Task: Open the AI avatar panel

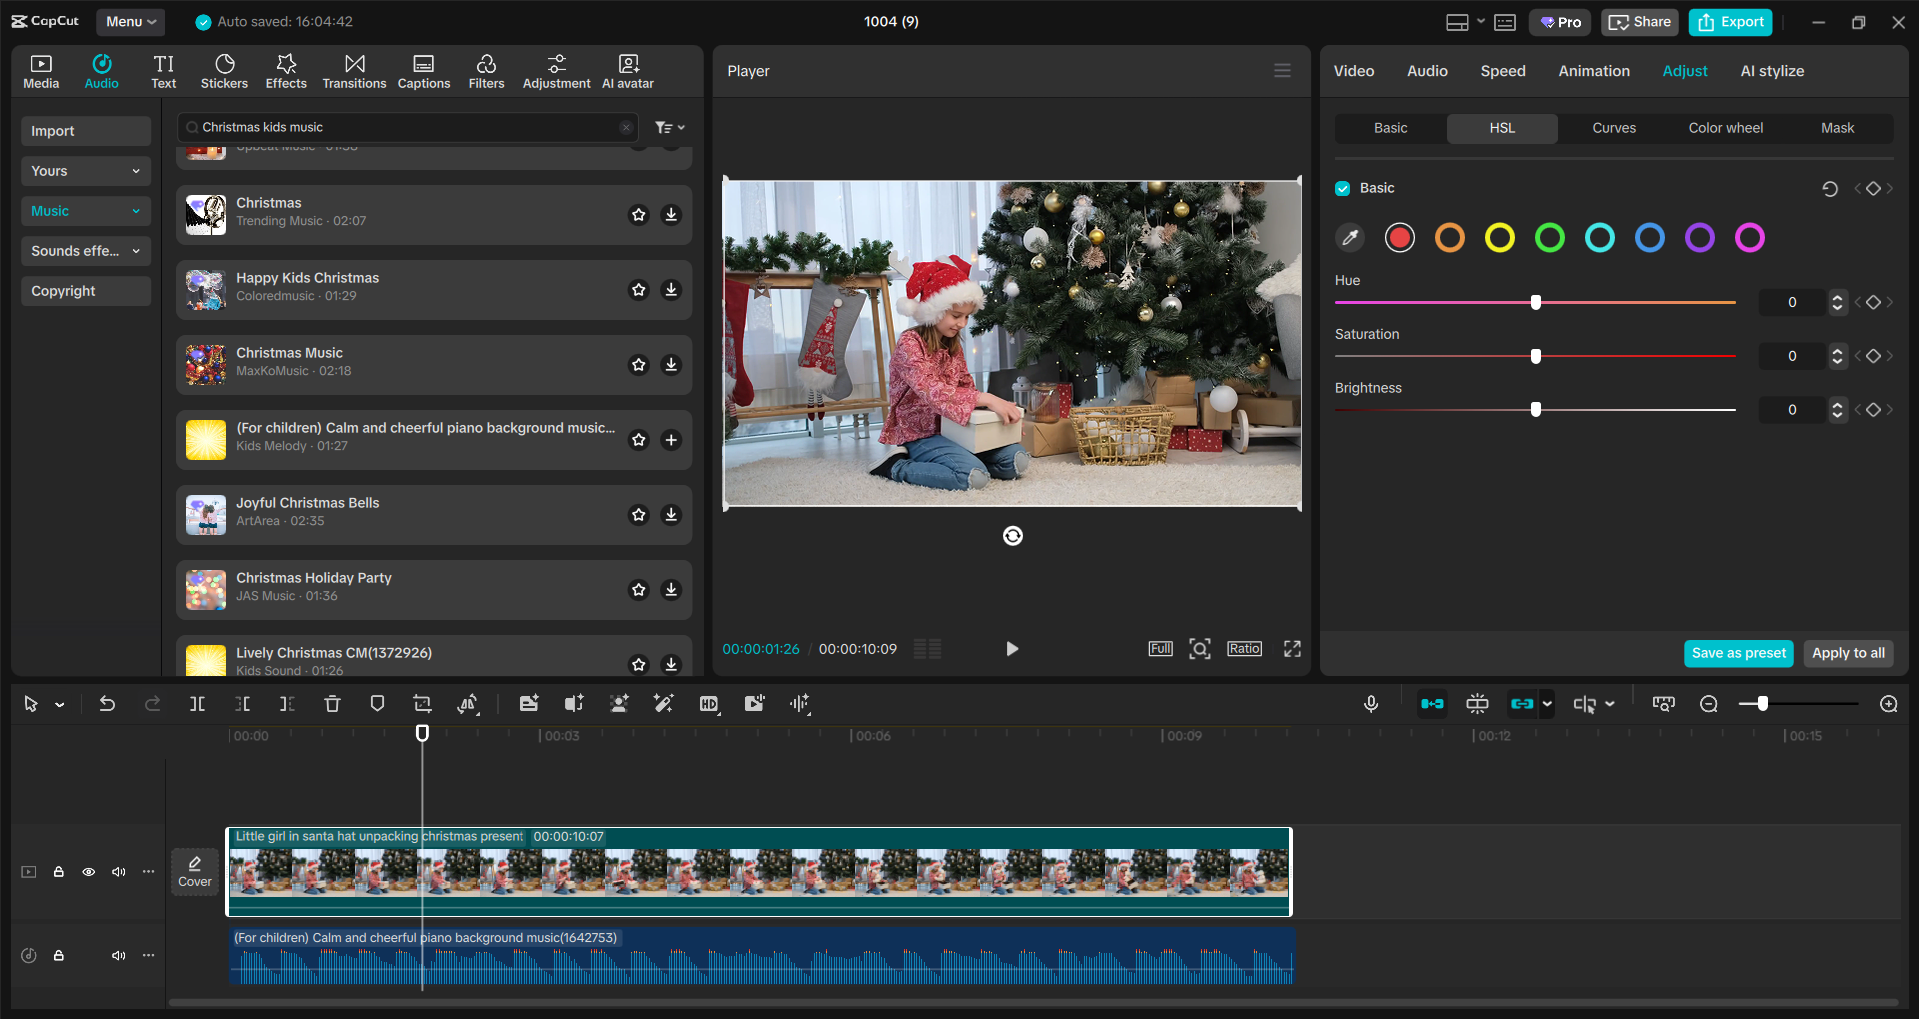Action: click(627, 70)
